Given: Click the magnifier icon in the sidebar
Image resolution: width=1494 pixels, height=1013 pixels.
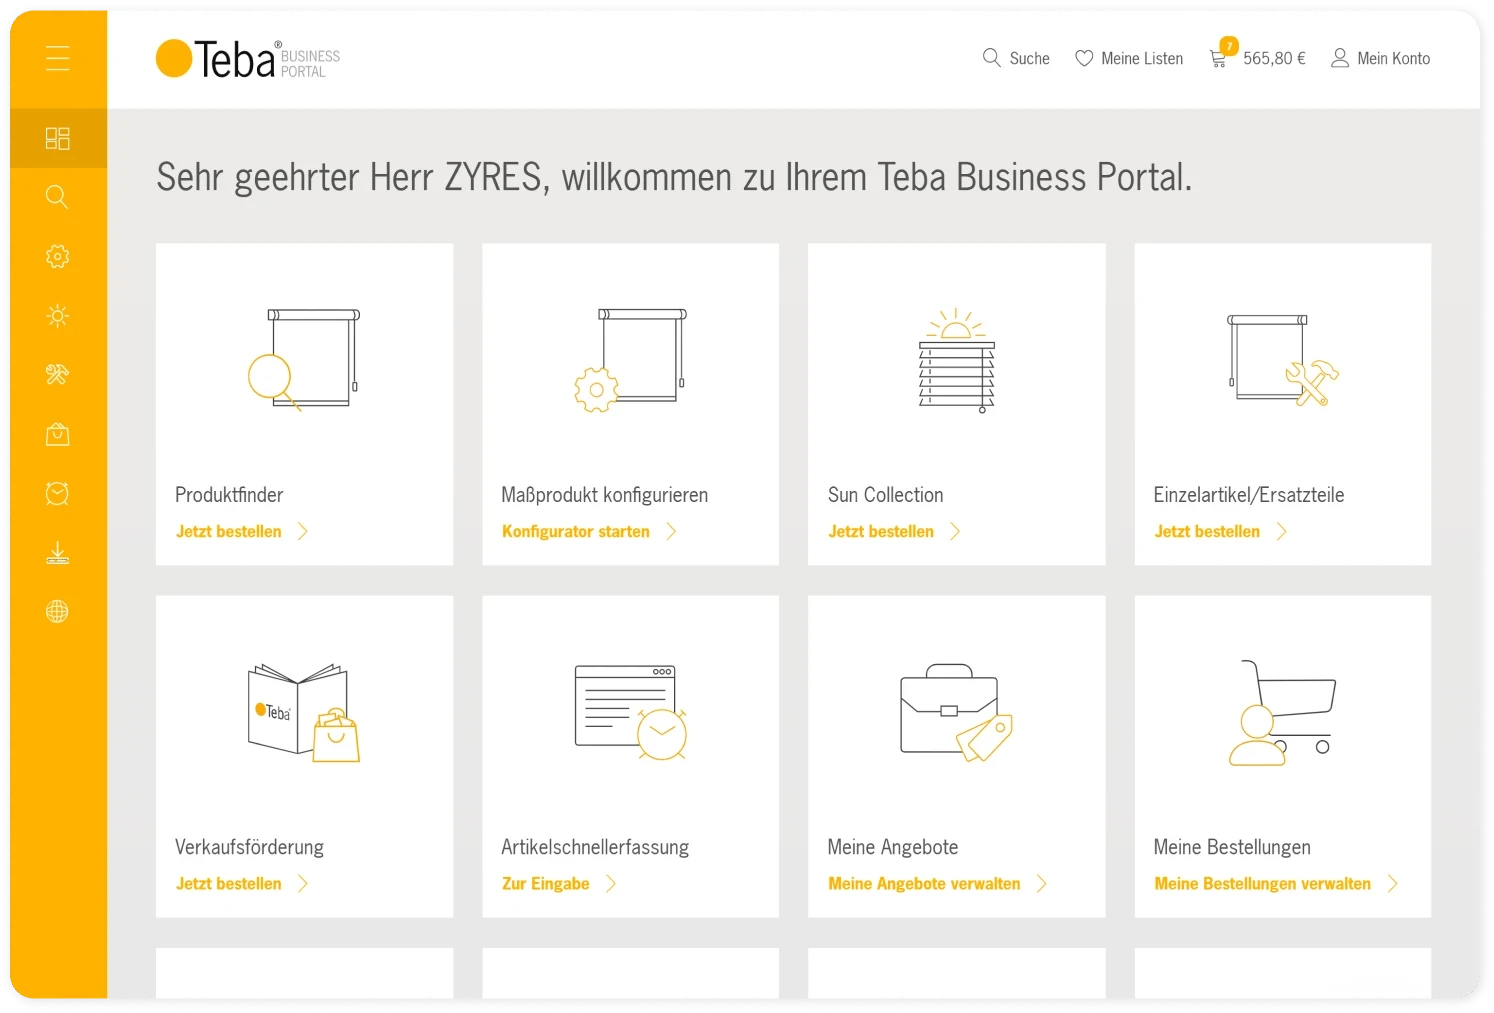Looking at the screenshot, I should coord(58,197).
